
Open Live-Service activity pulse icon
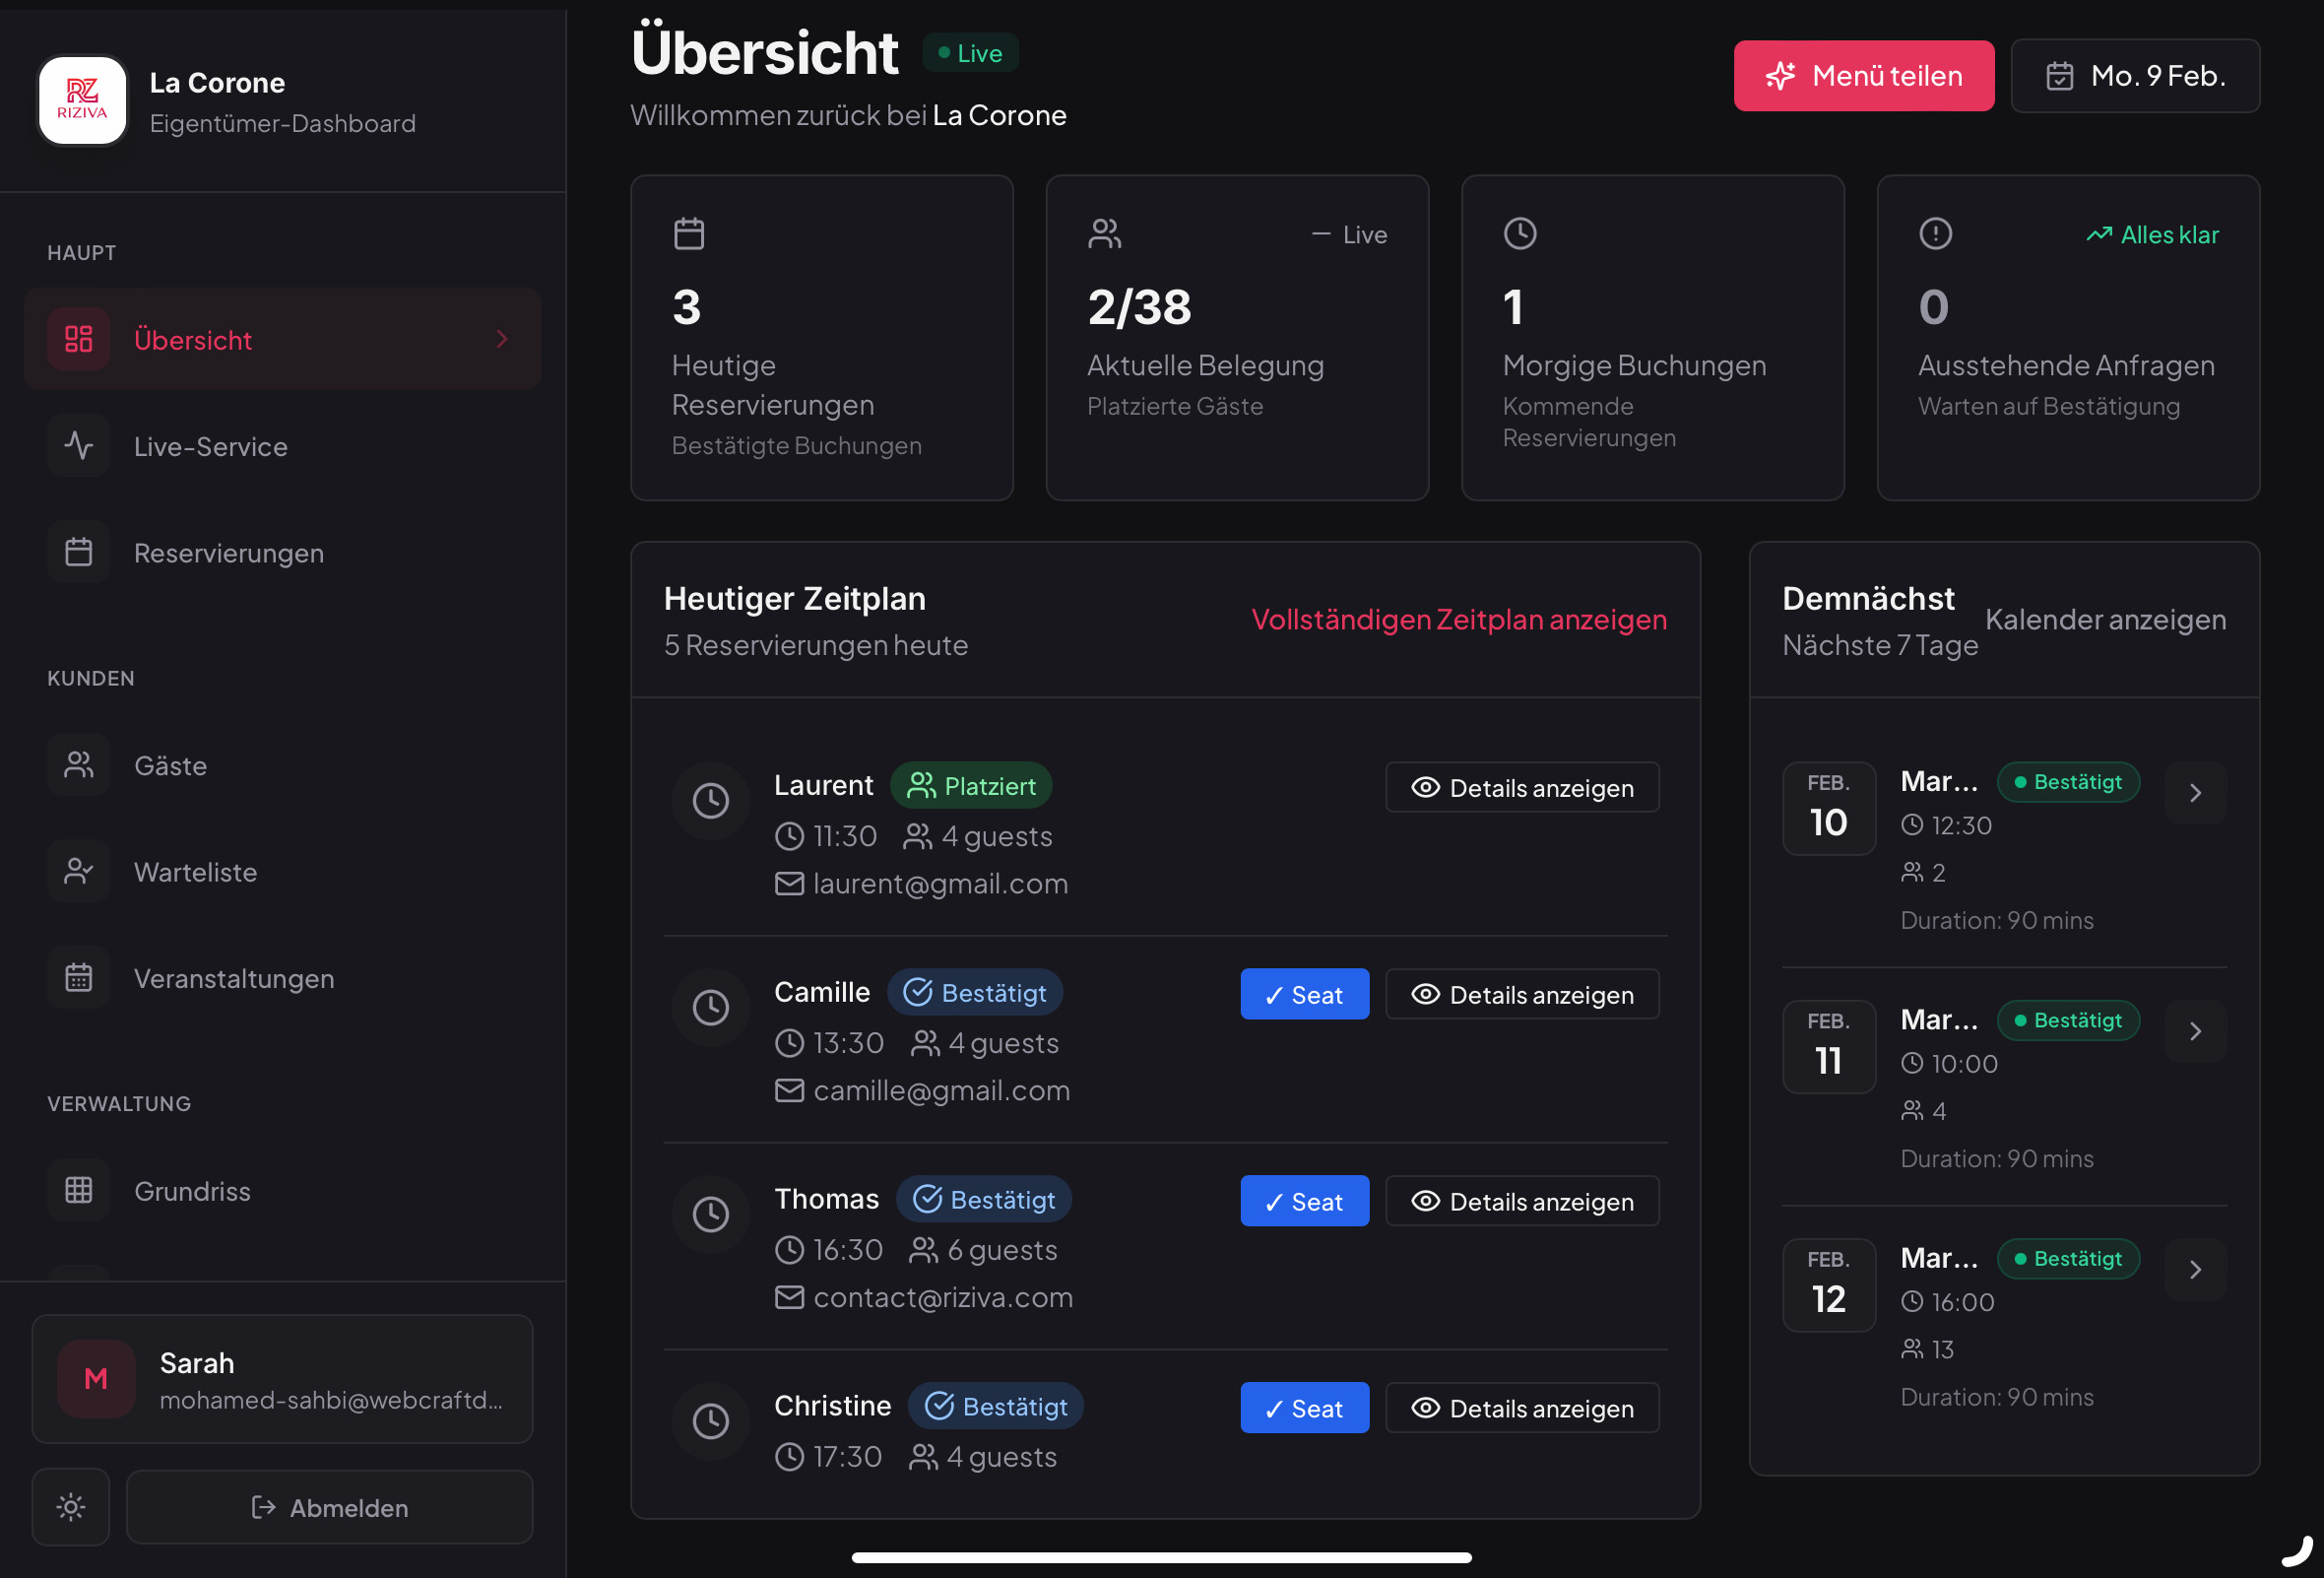78,446
